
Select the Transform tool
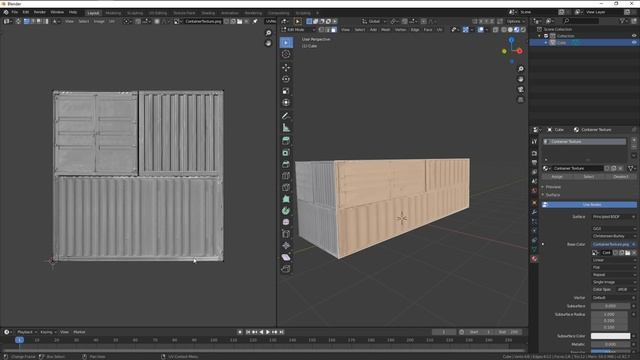click(286, 102)
